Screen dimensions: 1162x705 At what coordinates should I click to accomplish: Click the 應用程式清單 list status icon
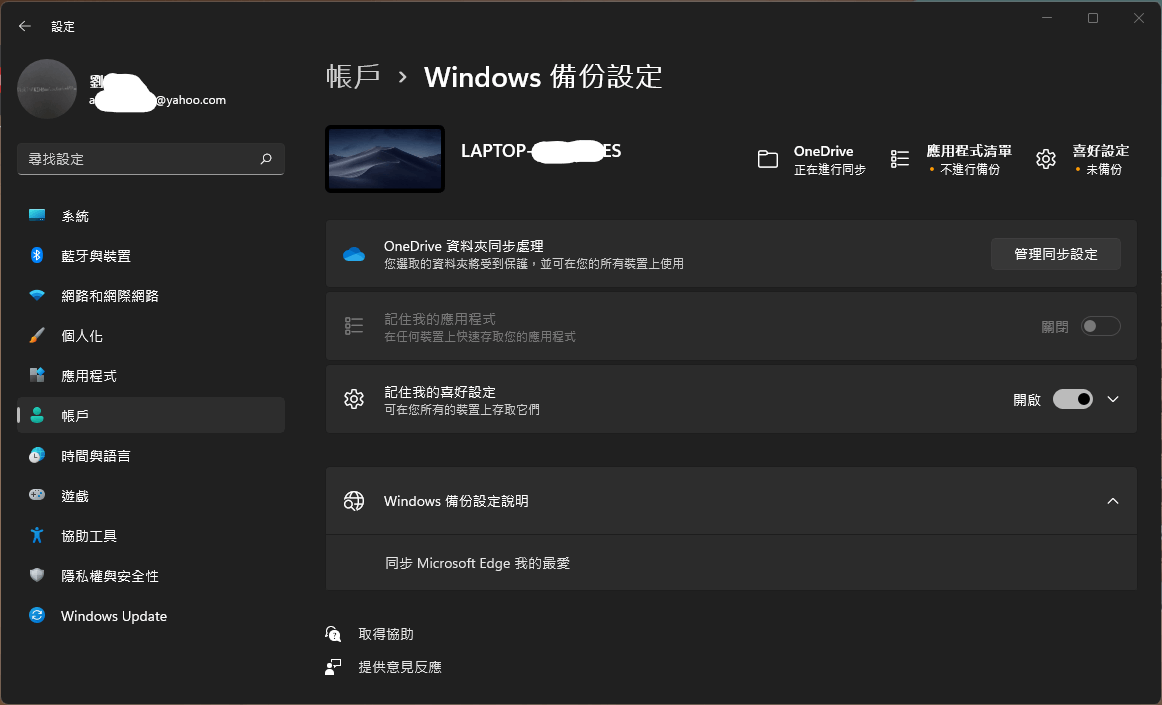(x=900, y=159)
